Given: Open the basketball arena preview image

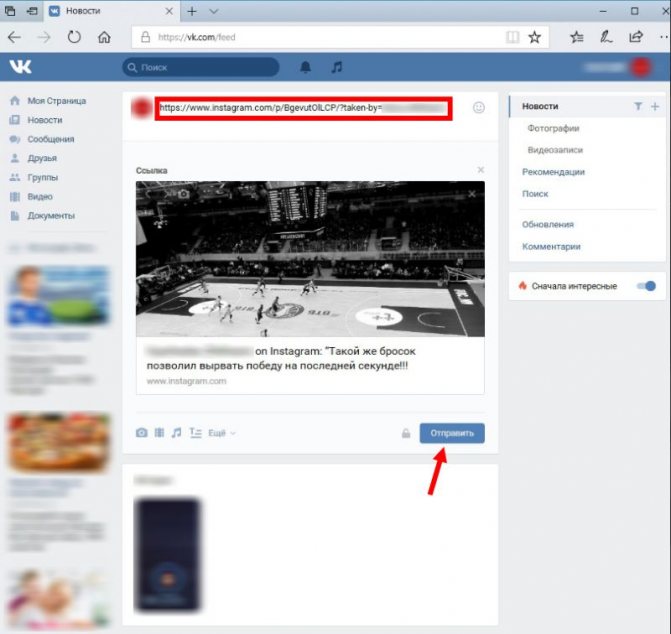Looking at the screenshot, I should click(x=310, y=259).
